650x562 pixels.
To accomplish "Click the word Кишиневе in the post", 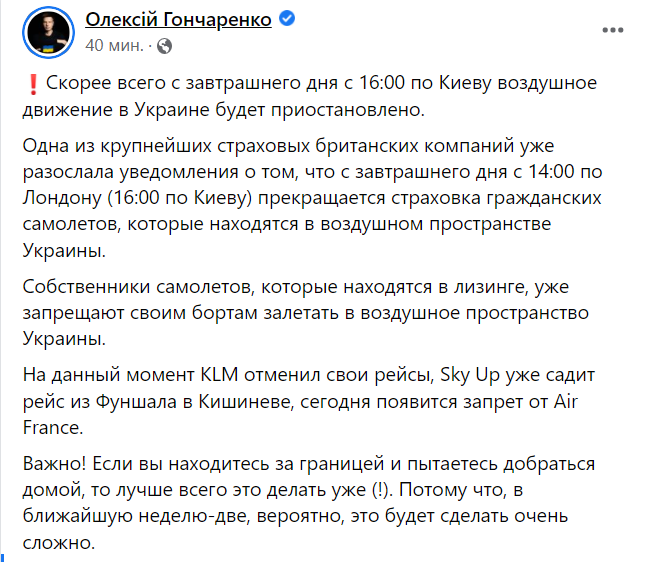I will pyautogui.click(x=246, y=402).
